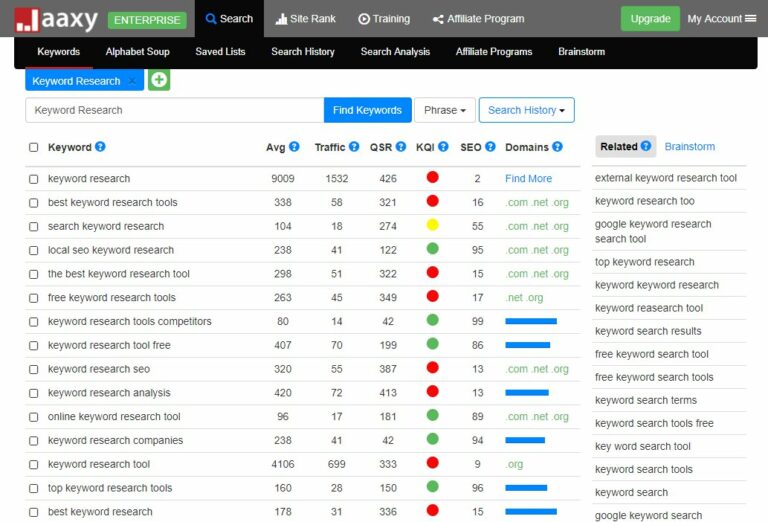Click blue domain bar for keyword research analysis
Viewport: 768px width, 522px height.
(x=527, y=393)
